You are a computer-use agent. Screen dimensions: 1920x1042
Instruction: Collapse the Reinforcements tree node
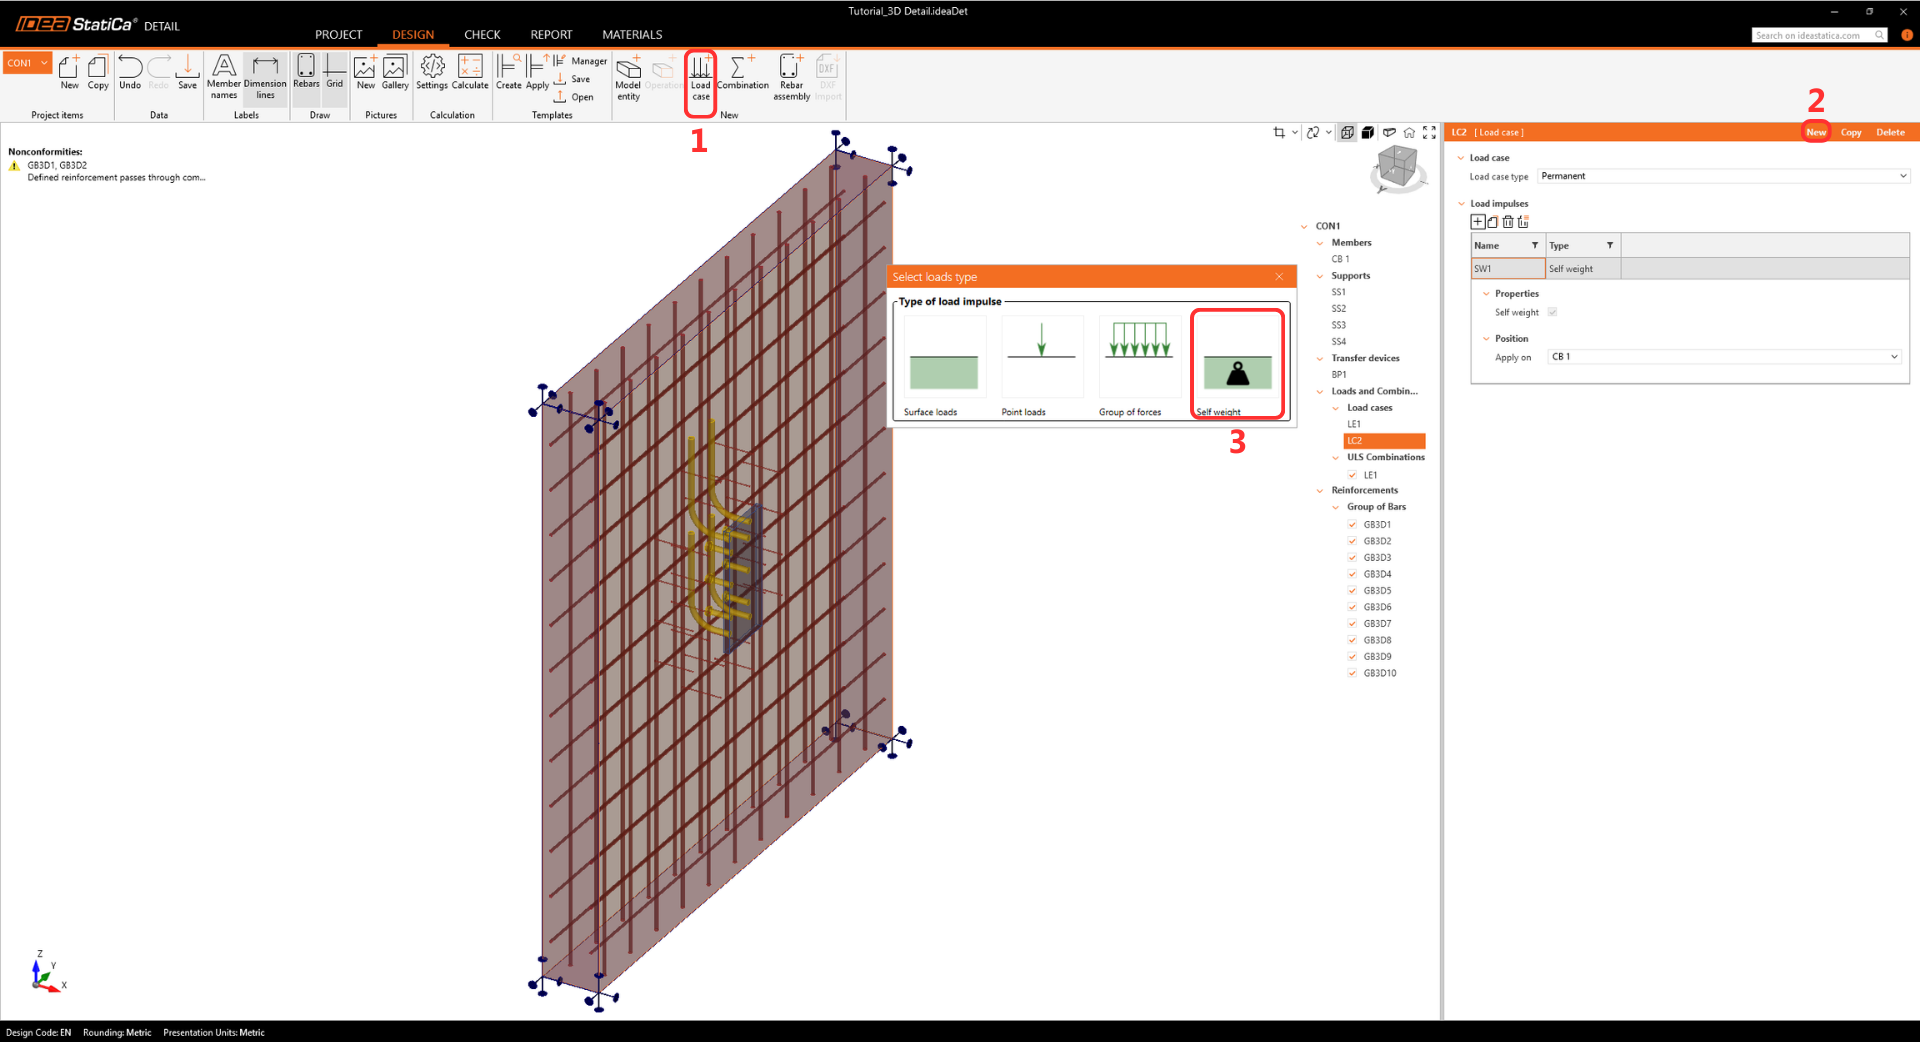[1320, 491]
